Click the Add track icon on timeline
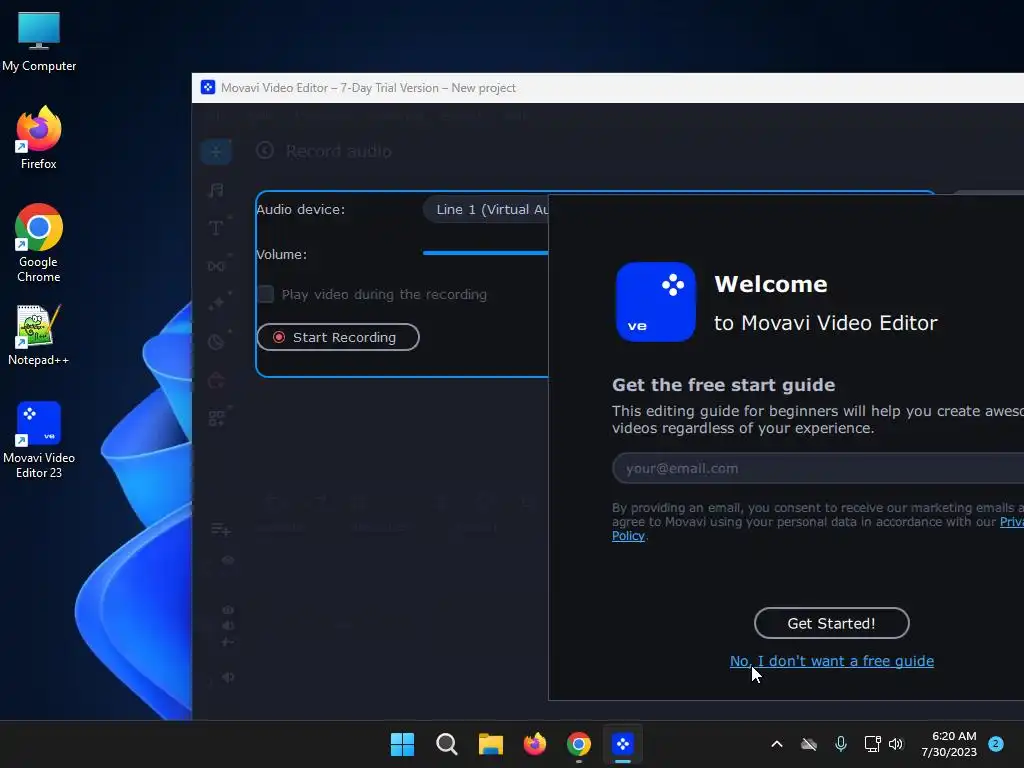The image size is (1024, 768). click(221, 529)
